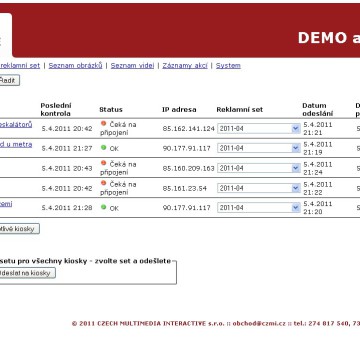Click the red status dot for IP 85.162.141.124

(x=103, y=123)
